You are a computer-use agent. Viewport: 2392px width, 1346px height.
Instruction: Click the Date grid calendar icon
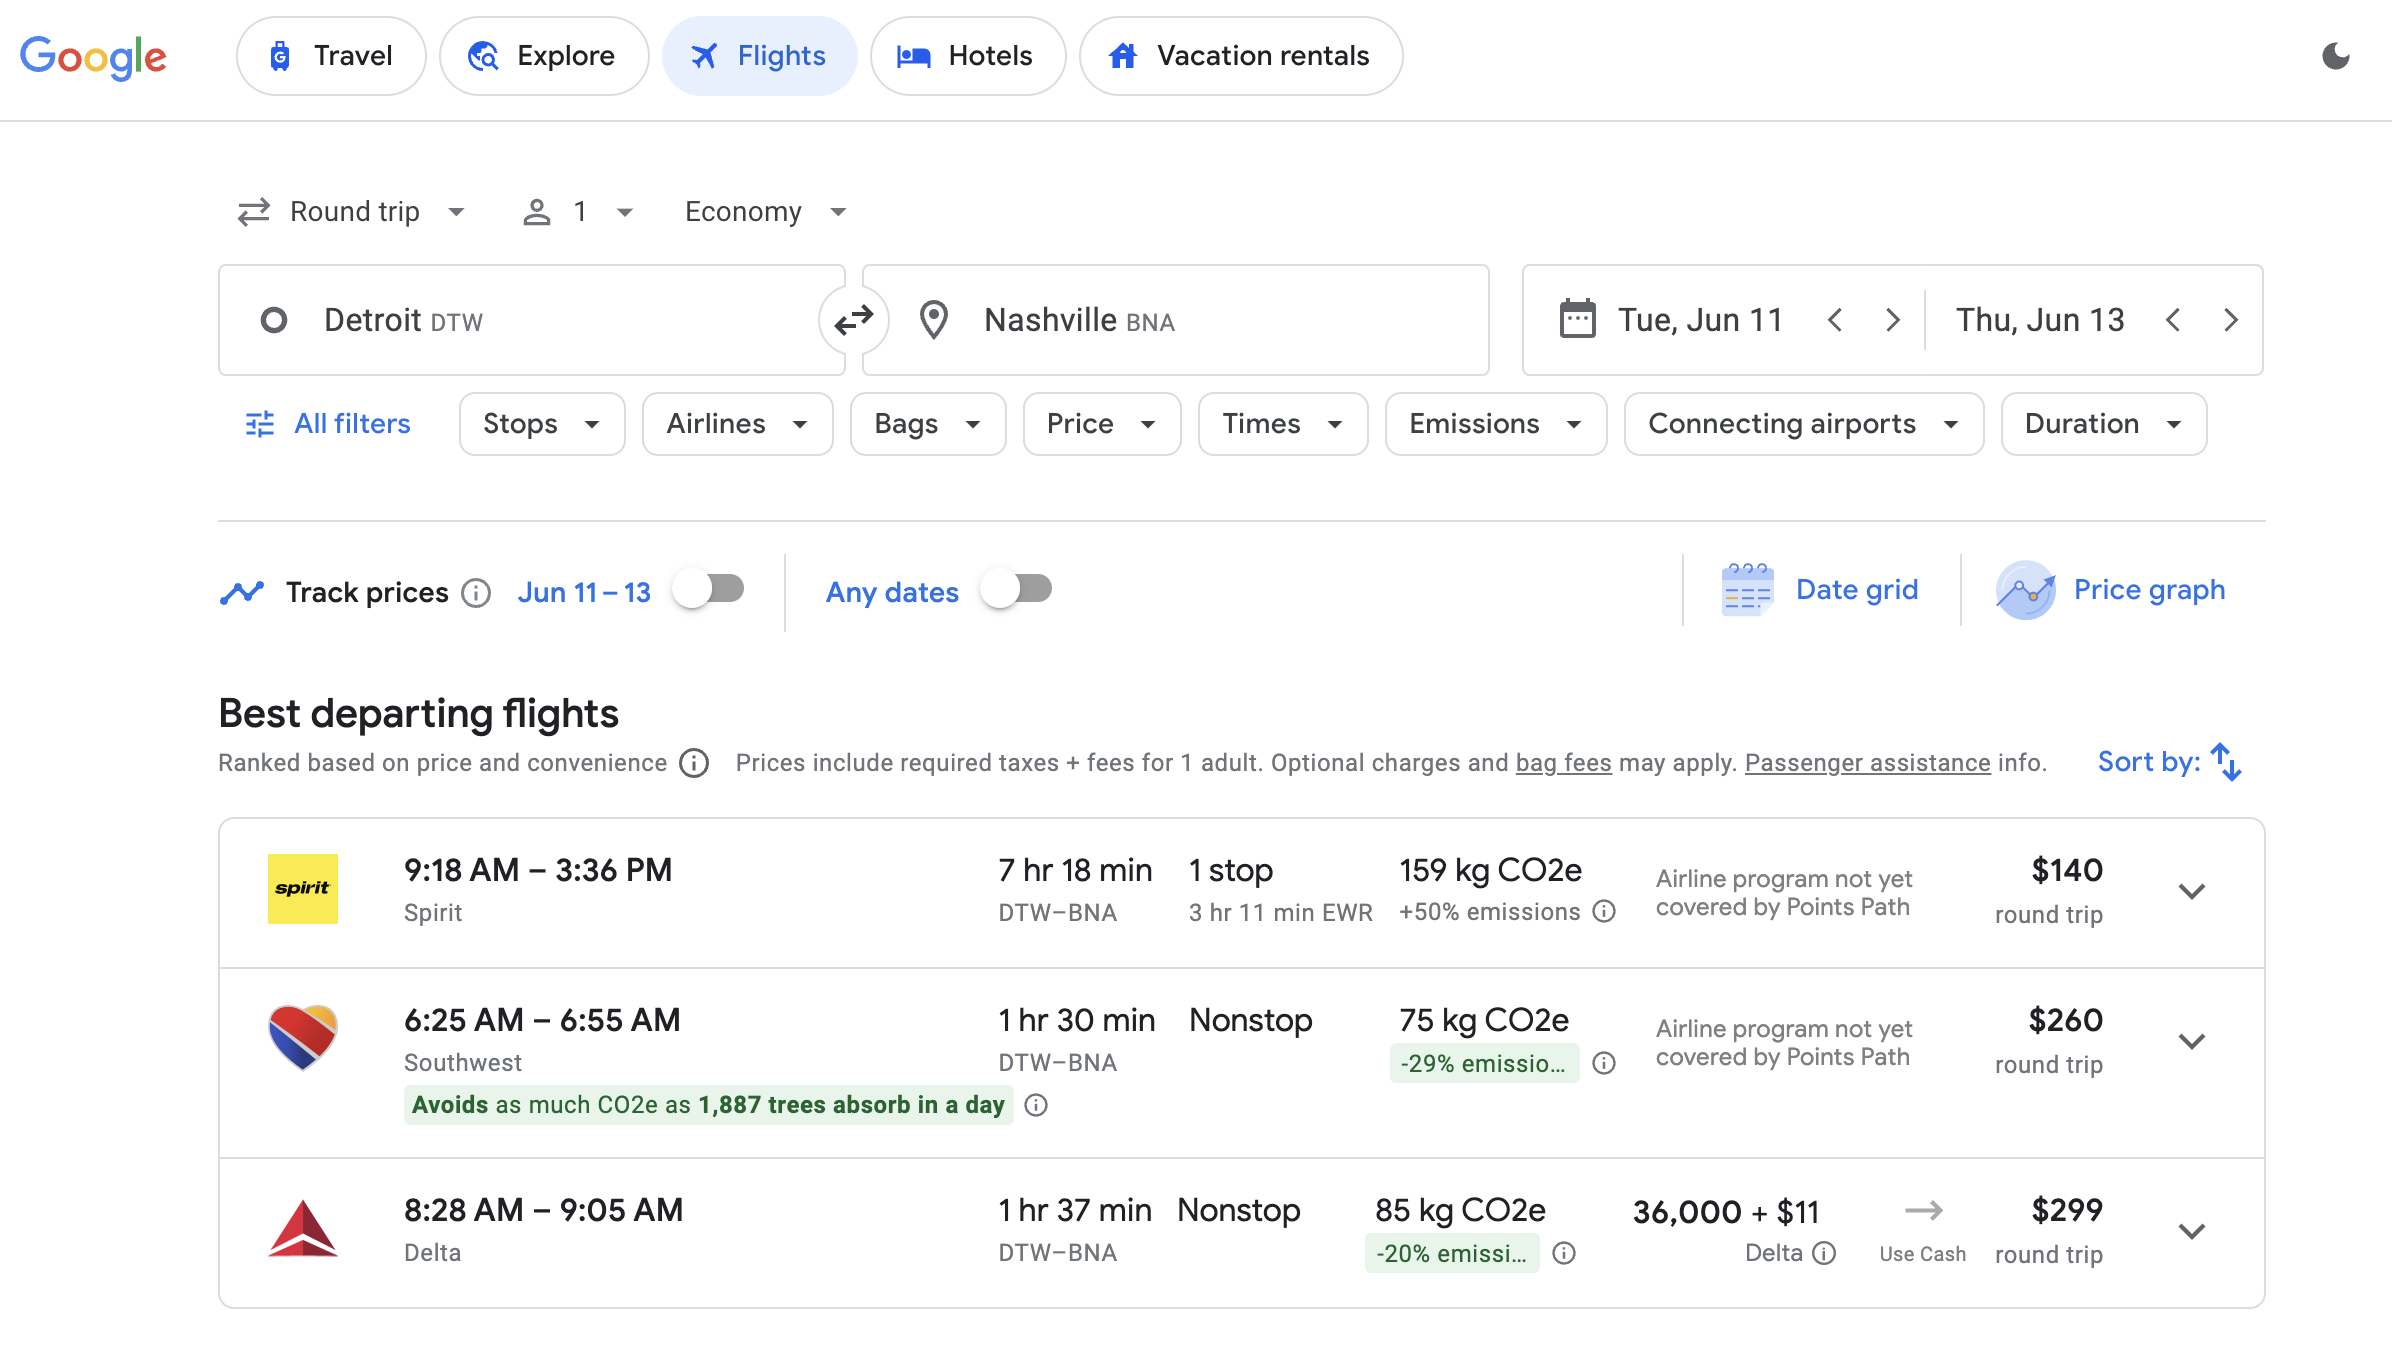(x=1747, y=590)
